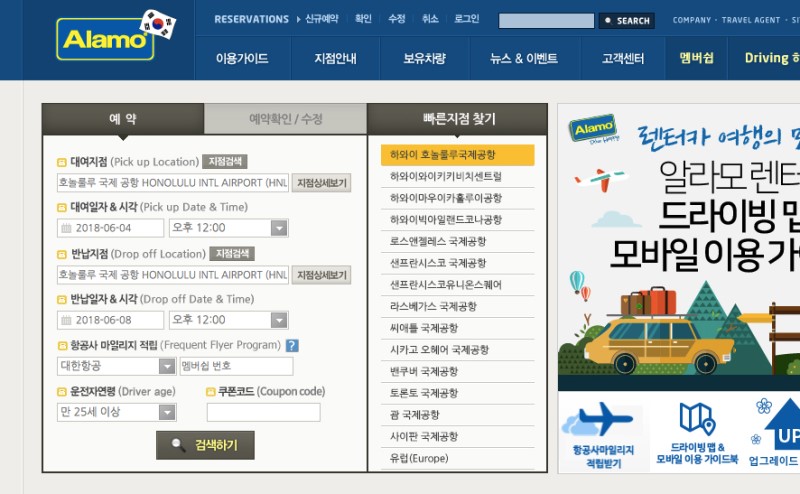
Task: Click the calendar icon in pick up date field
Action: [66, 228]
